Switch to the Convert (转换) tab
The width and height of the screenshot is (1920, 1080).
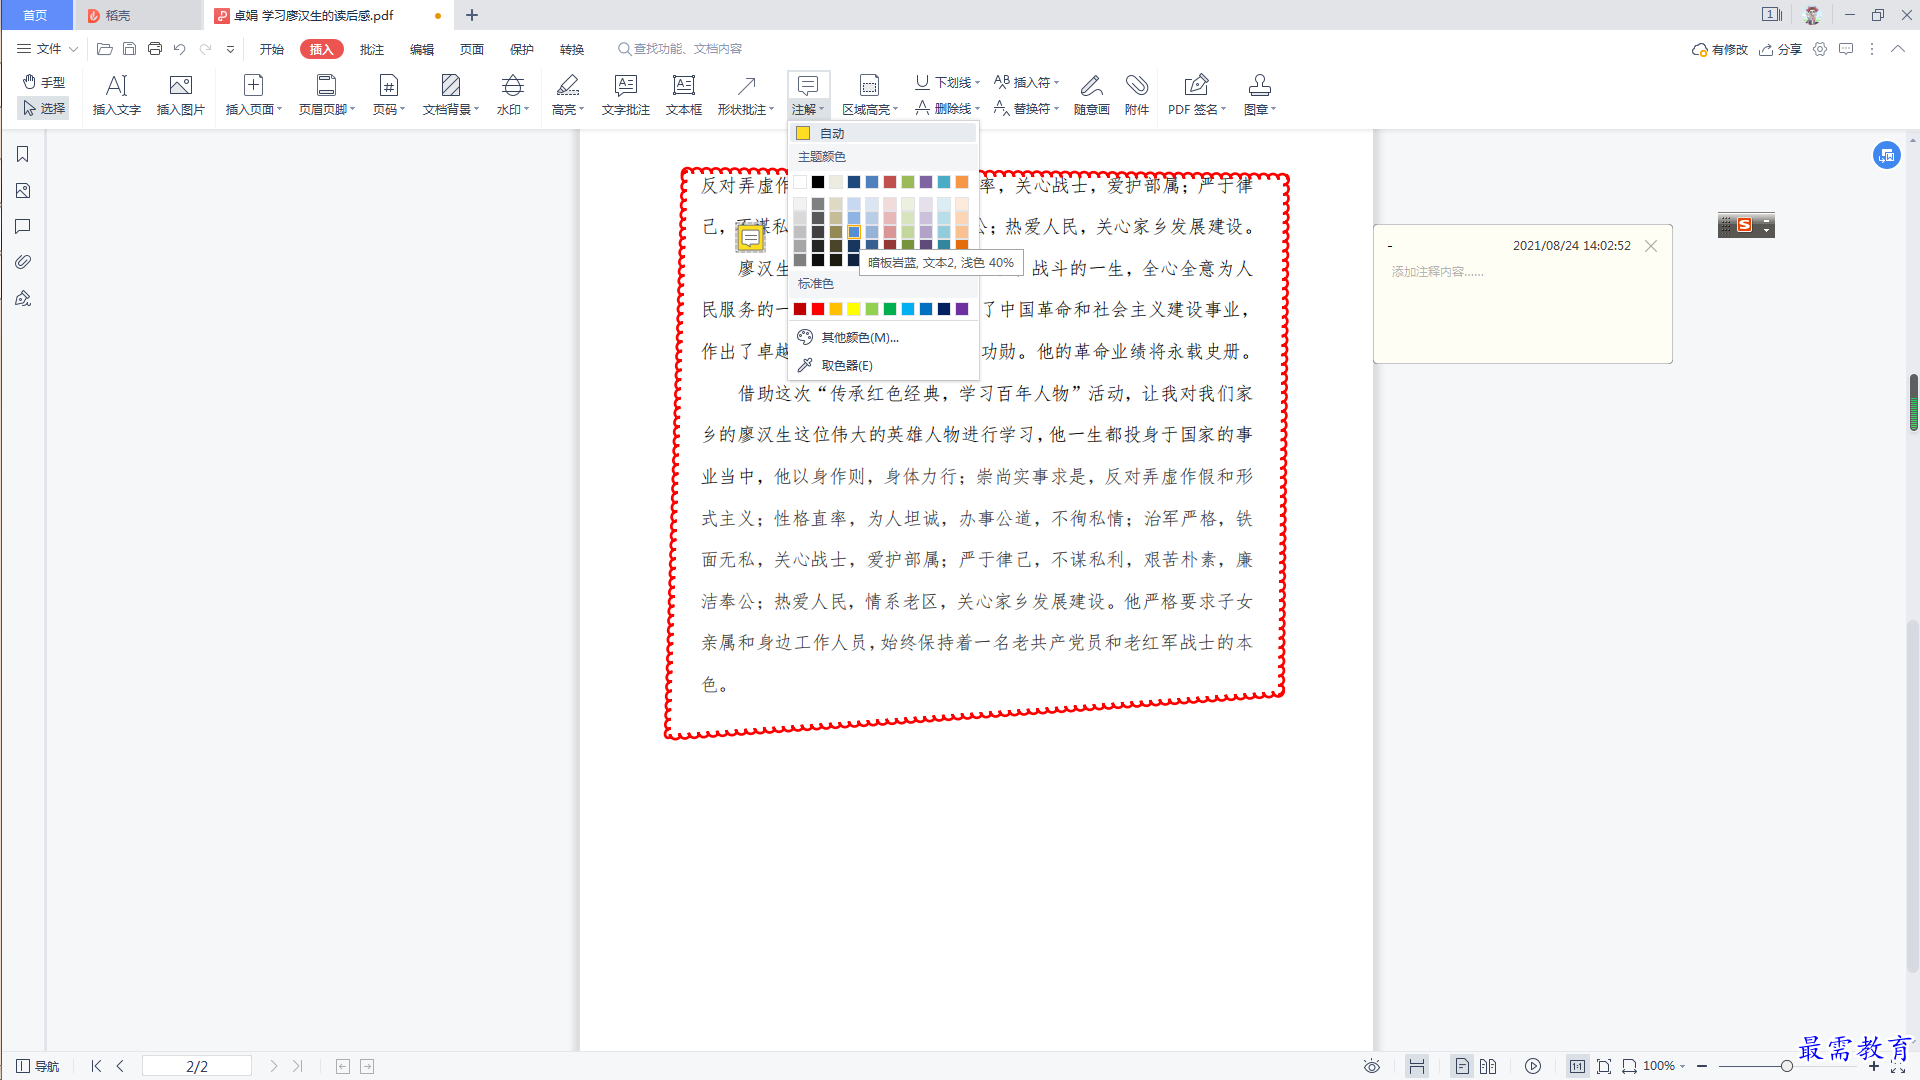(572, 49)
